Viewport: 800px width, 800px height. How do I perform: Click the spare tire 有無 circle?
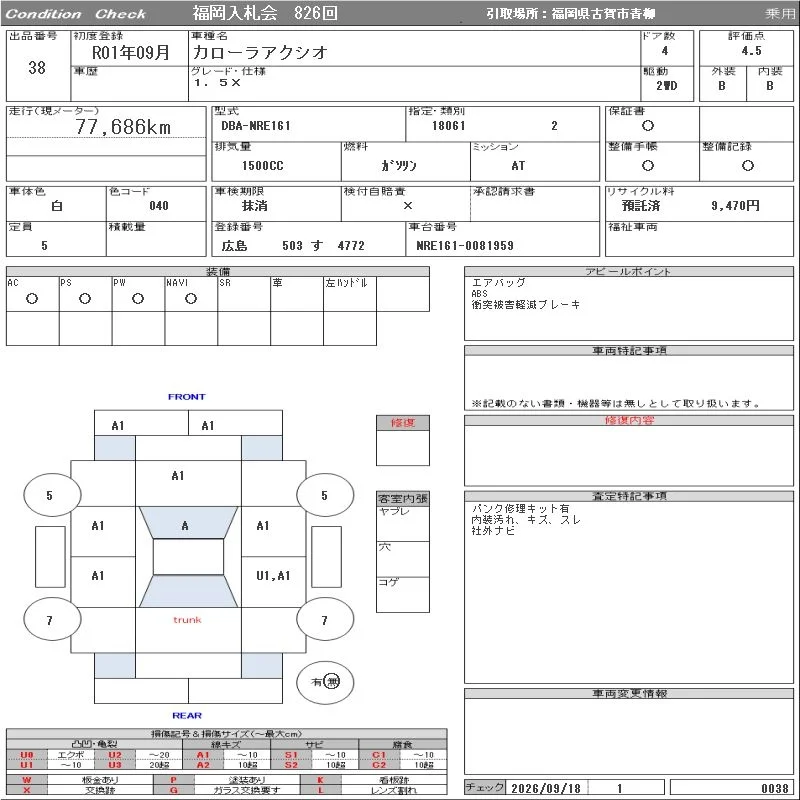pos(325,682)
